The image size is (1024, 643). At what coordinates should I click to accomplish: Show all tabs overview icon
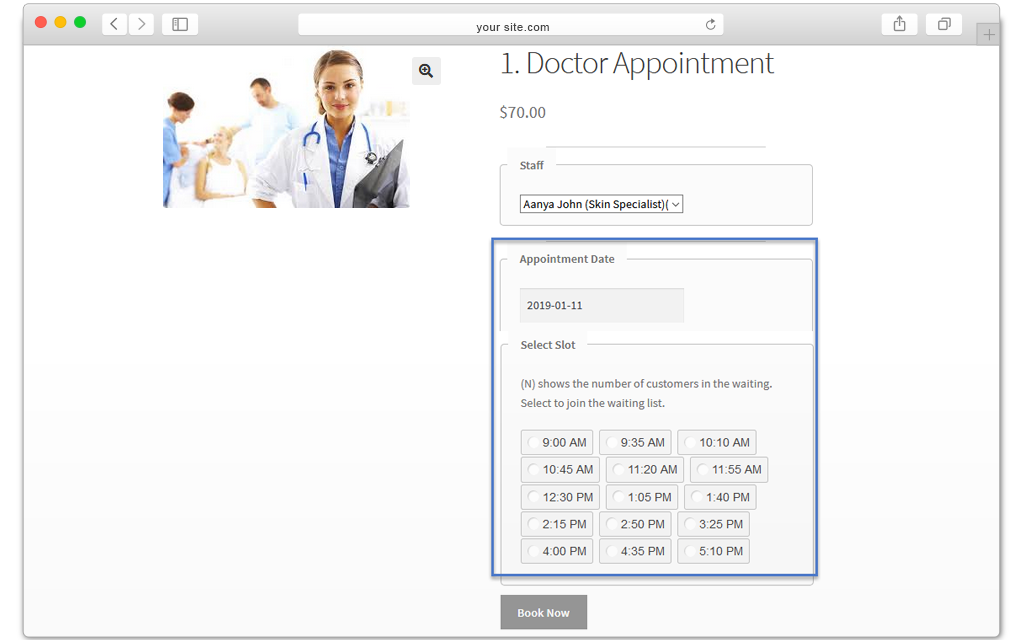tap(944, 24)
